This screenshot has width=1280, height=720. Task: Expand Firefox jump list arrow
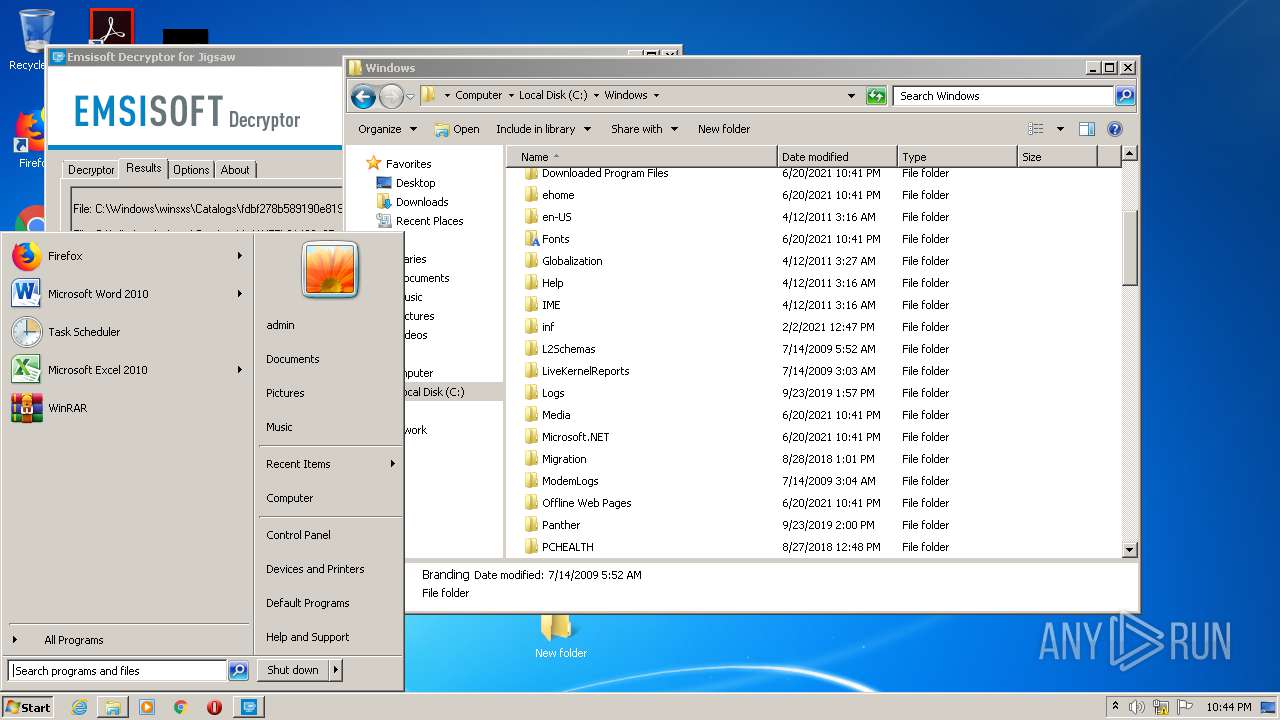239,256
